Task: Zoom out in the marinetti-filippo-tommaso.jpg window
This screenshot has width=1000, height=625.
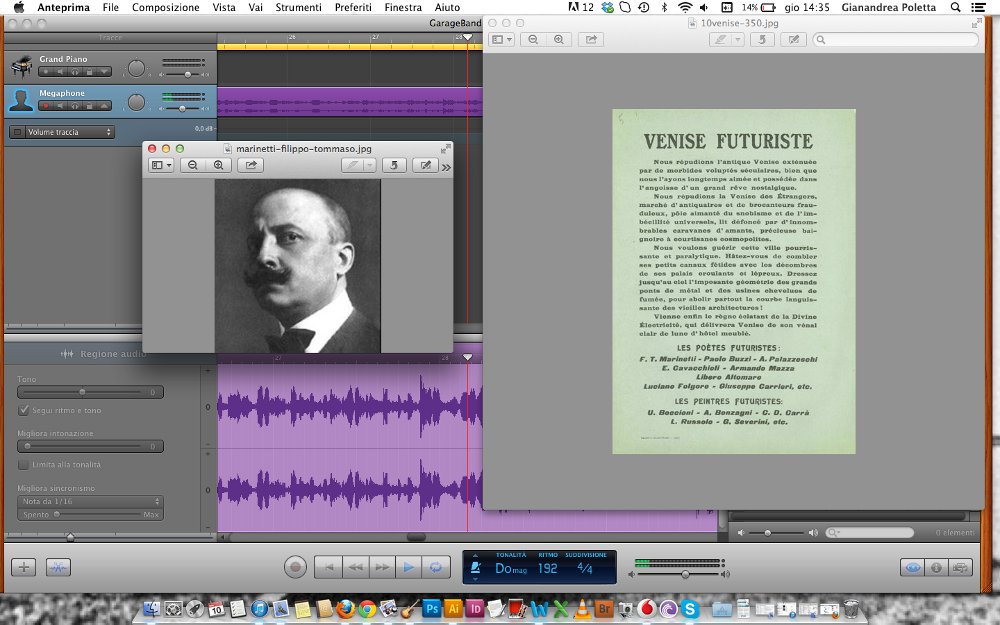Action: pos(193,165)
